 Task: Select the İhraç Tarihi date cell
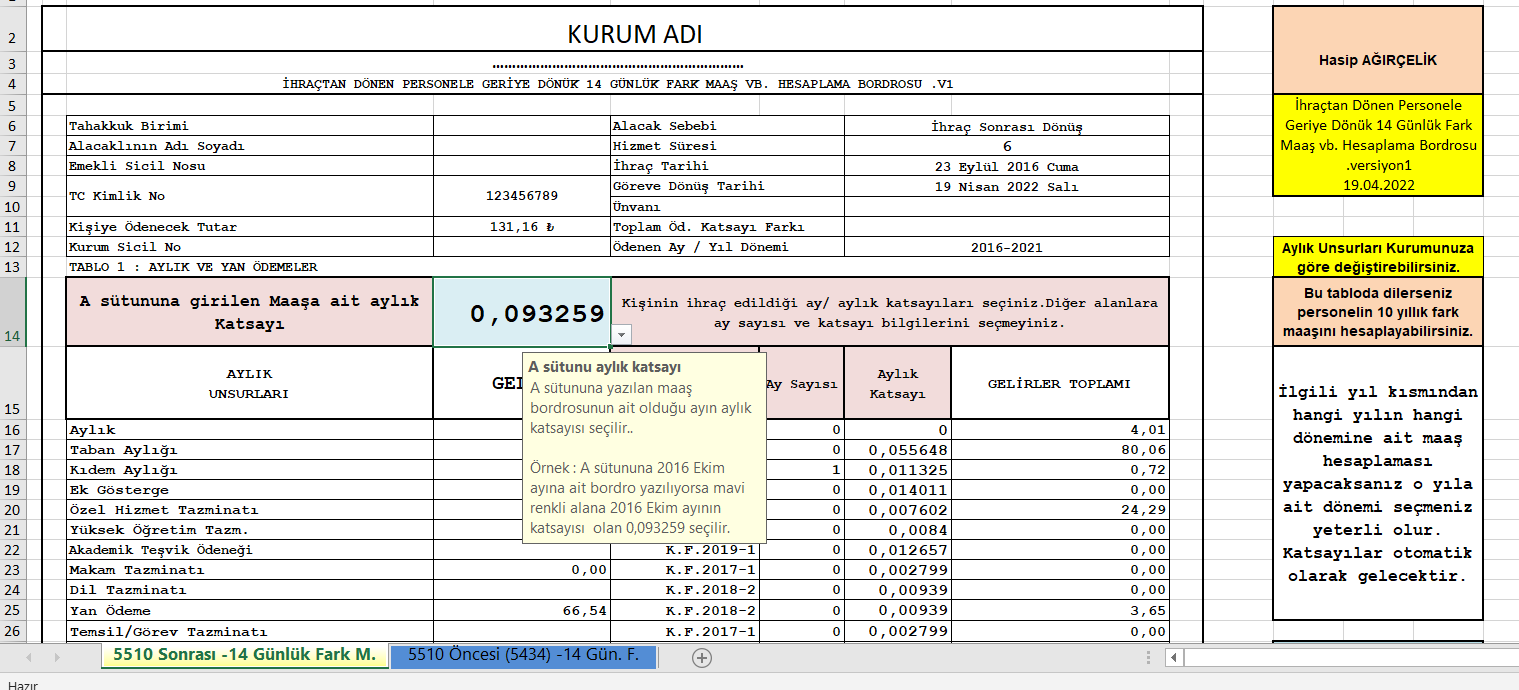1006,166
